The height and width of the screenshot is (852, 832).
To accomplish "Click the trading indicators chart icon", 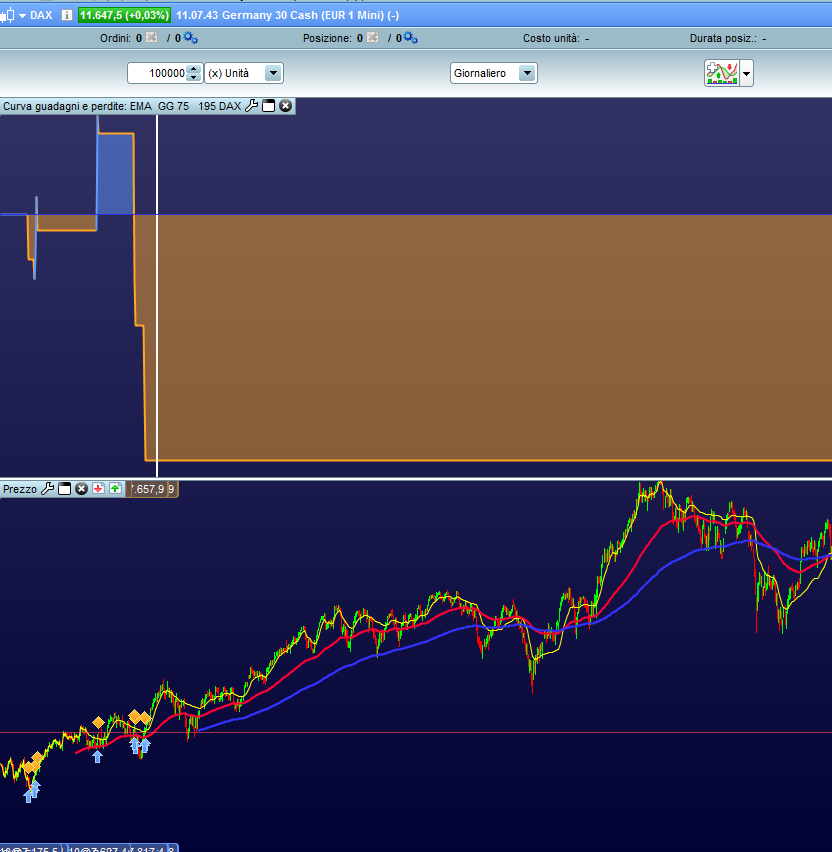I will coord(722,73).
